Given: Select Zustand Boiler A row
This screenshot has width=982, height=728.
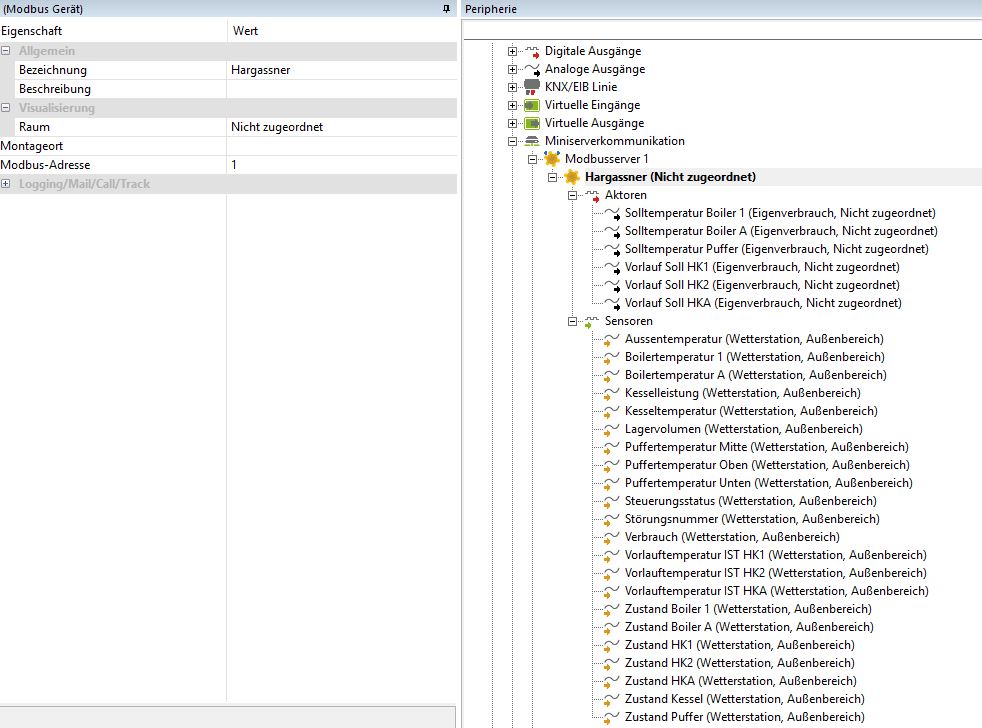Looking at the screenshot, I should (749, 627).
